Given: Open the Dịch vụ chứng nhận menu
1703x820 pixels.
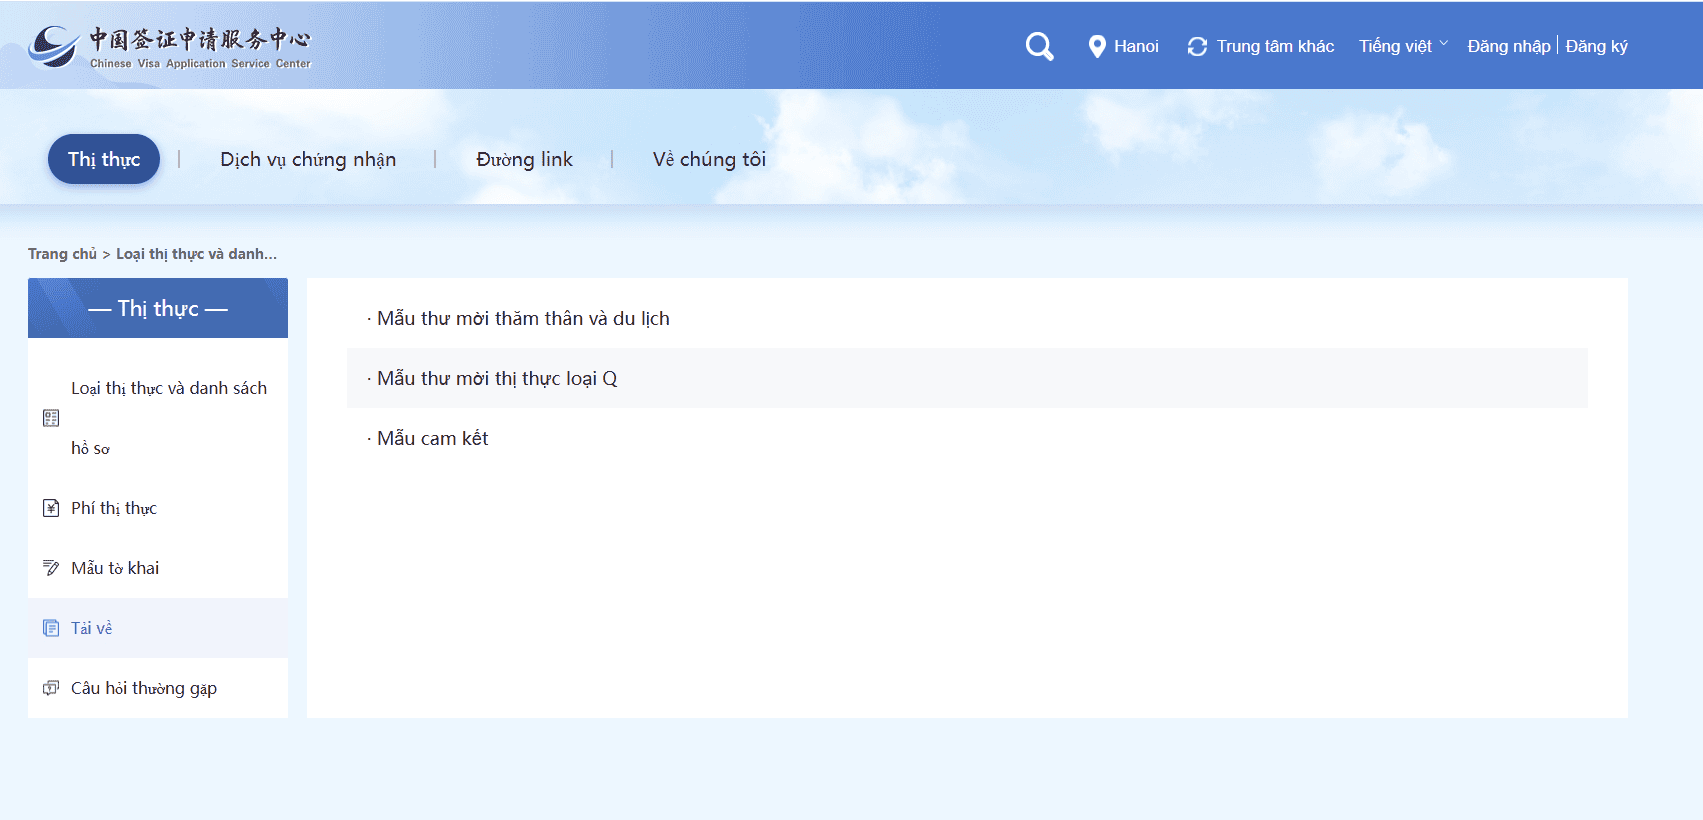Looking at the screenshot, I should [x=308, y=159].
